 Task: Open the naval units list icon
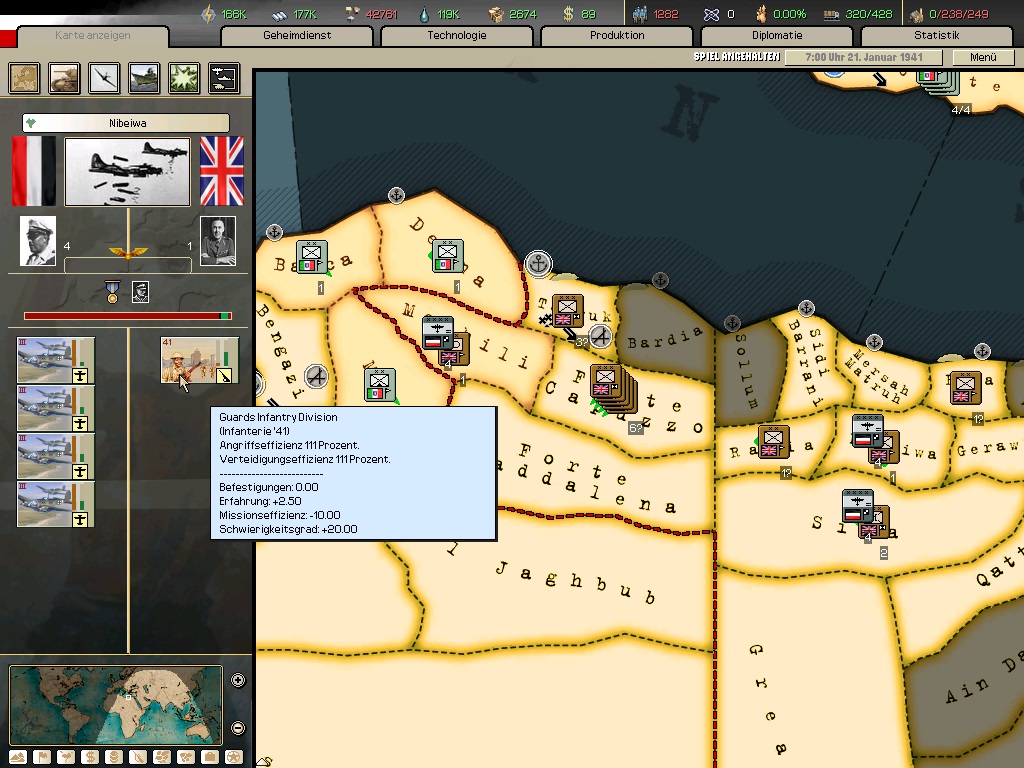(x=144, y=78)
